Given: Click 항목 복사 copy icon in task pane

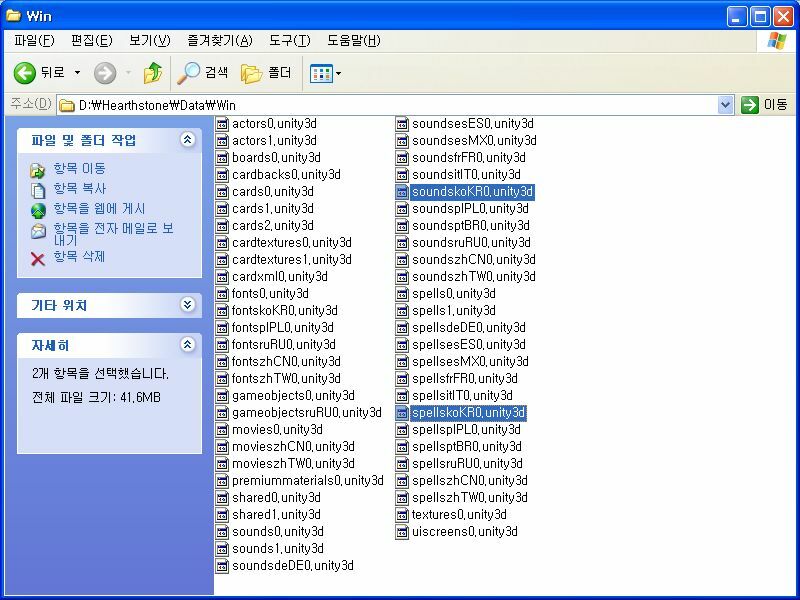Looking at the screenshot, I should (38, 190).
